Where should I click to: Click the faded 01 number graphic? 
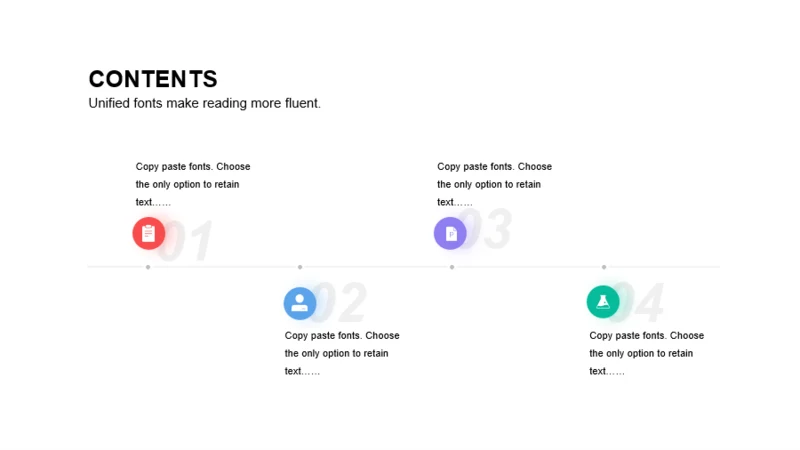pyautogui.click(x=188, y=241)
